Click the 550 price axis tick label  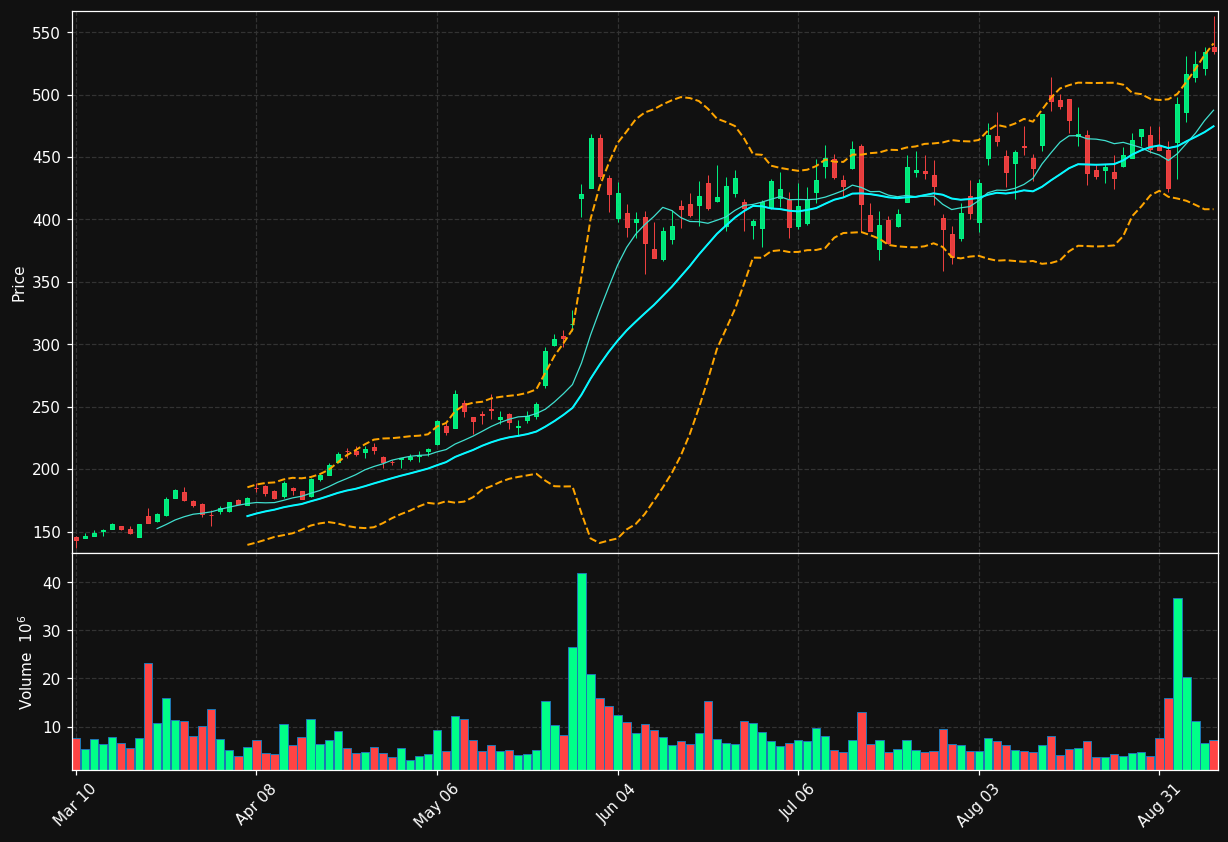[x=46, y=33]
